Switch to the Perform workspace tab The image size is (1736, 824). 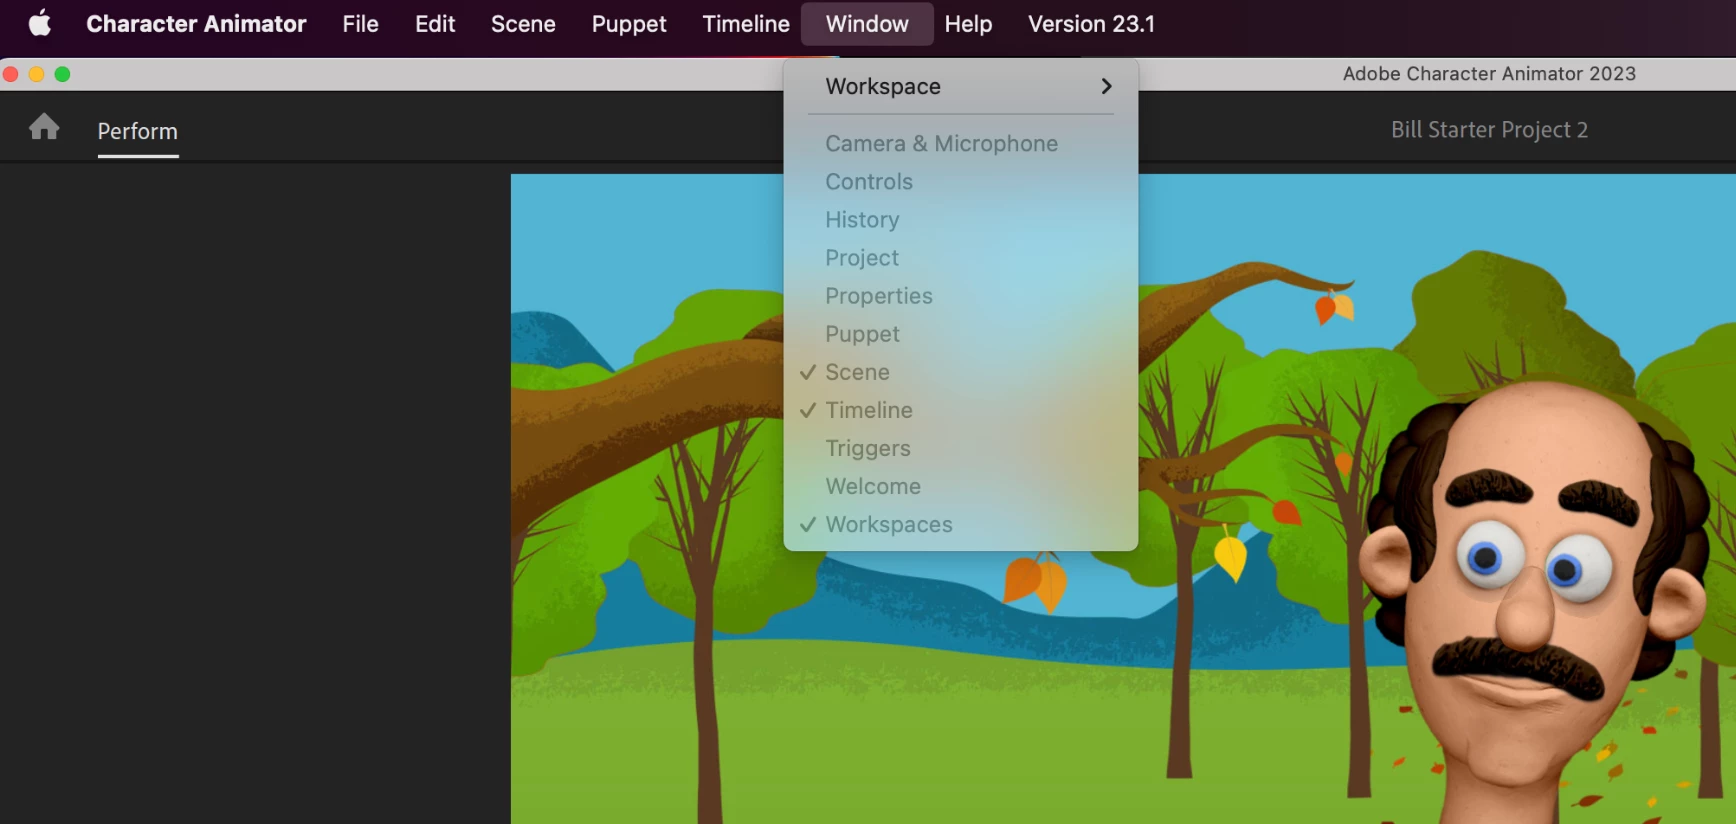(137, 131)
